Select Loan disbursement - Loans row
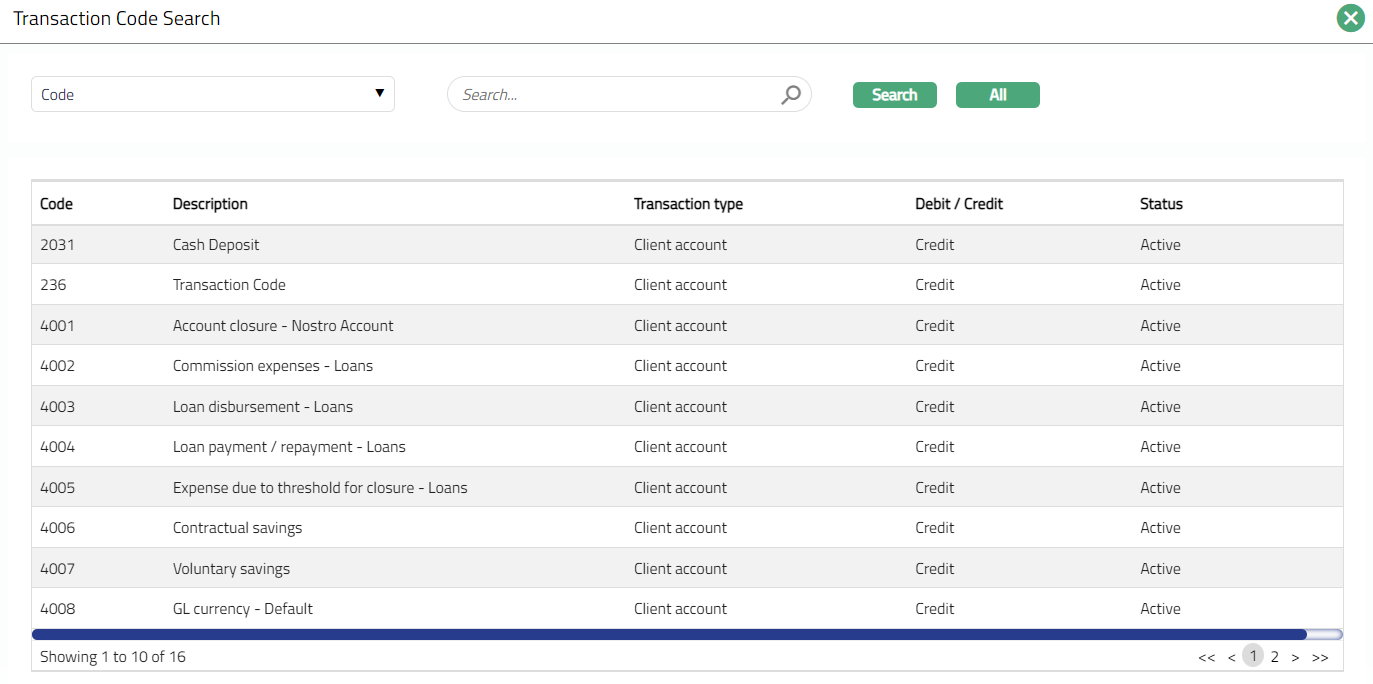The image size is (1373, 684). (262, 407)
